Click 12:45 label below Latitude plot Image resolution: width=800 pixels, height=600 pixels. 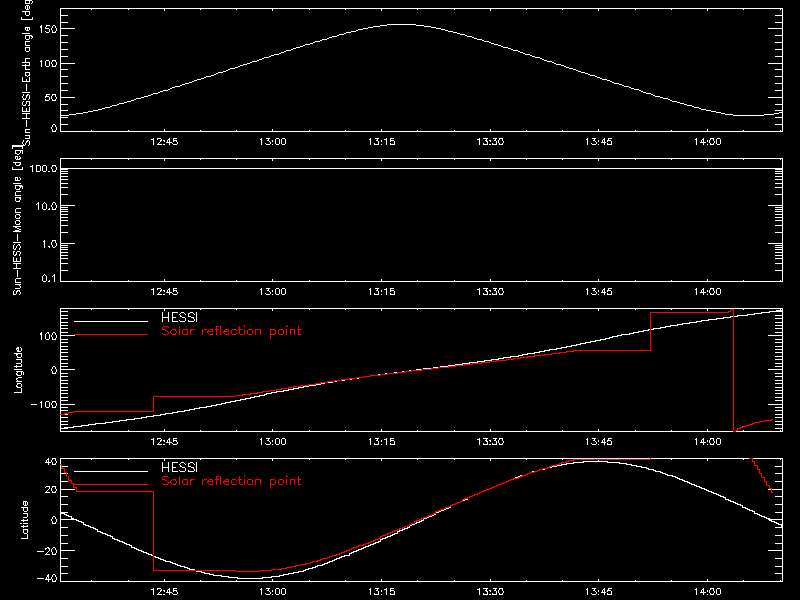pyautogui.click(x=164, y=592)
